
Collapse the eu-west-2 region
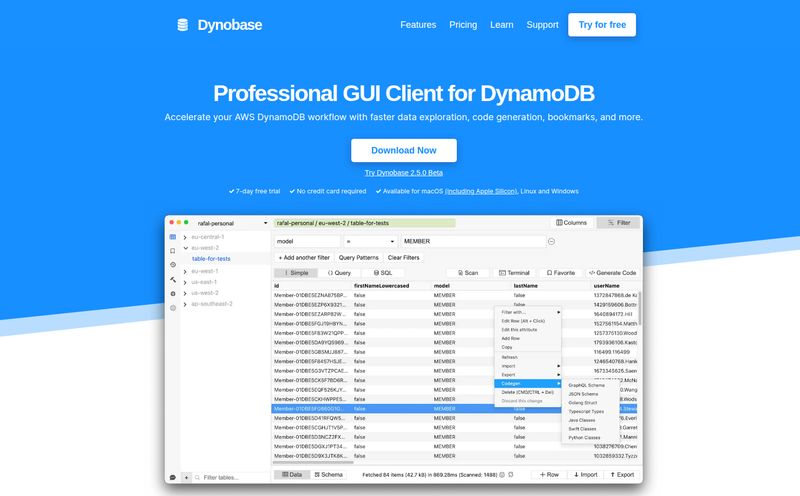[185, 248]
